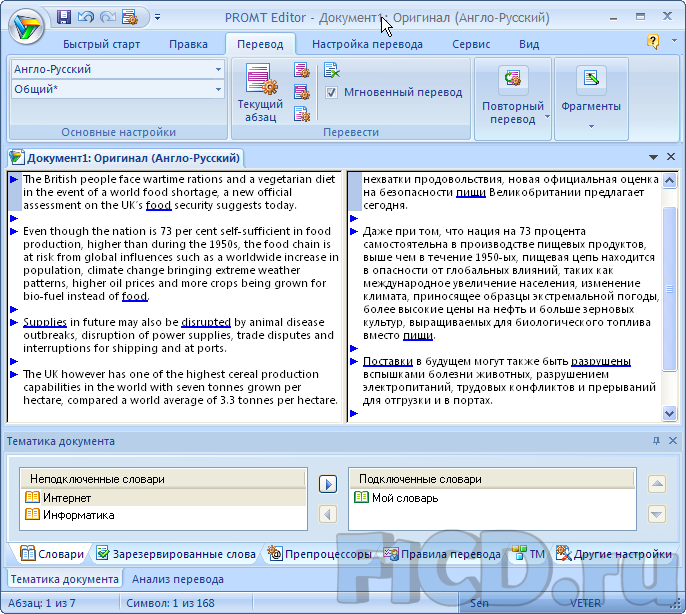Click the bottom small translate icon in Перевести group
Viewport: 686px width, 614px height.
click(302, 114)
